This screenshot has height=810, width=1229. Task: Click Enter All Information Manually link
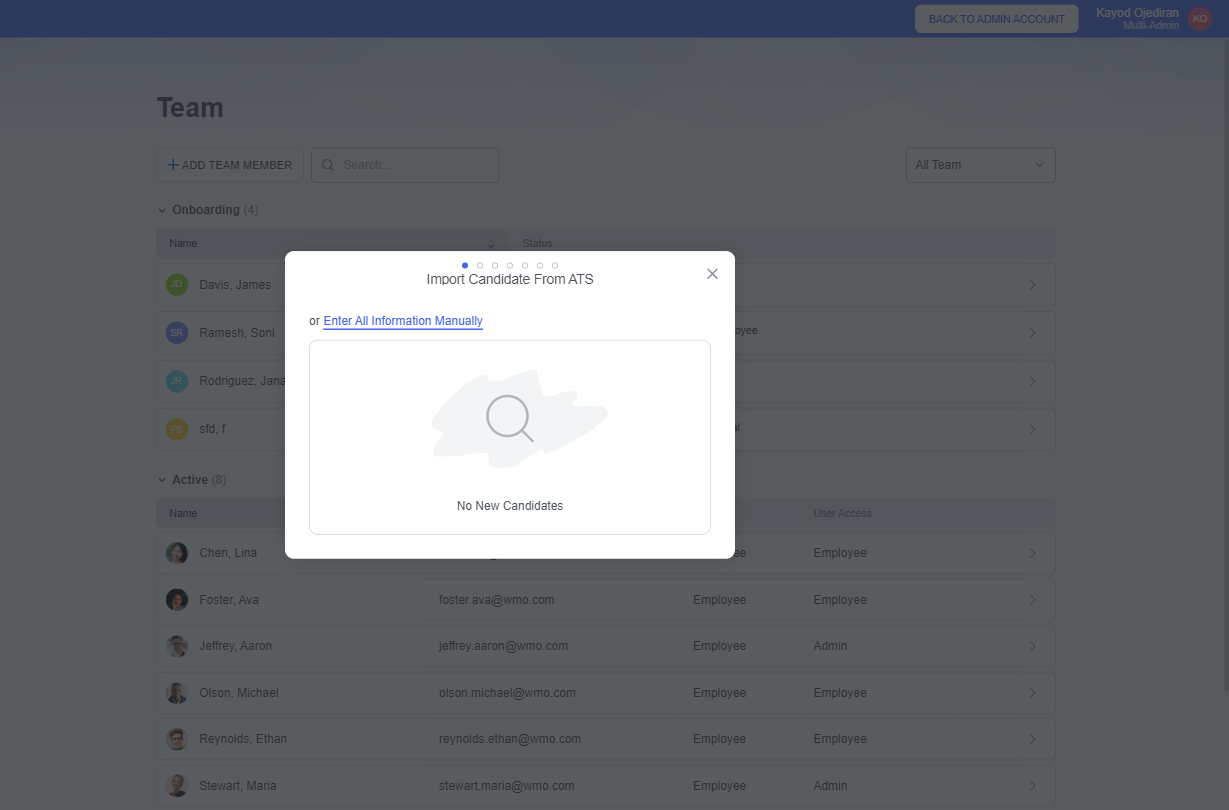[x=403, y=321]
